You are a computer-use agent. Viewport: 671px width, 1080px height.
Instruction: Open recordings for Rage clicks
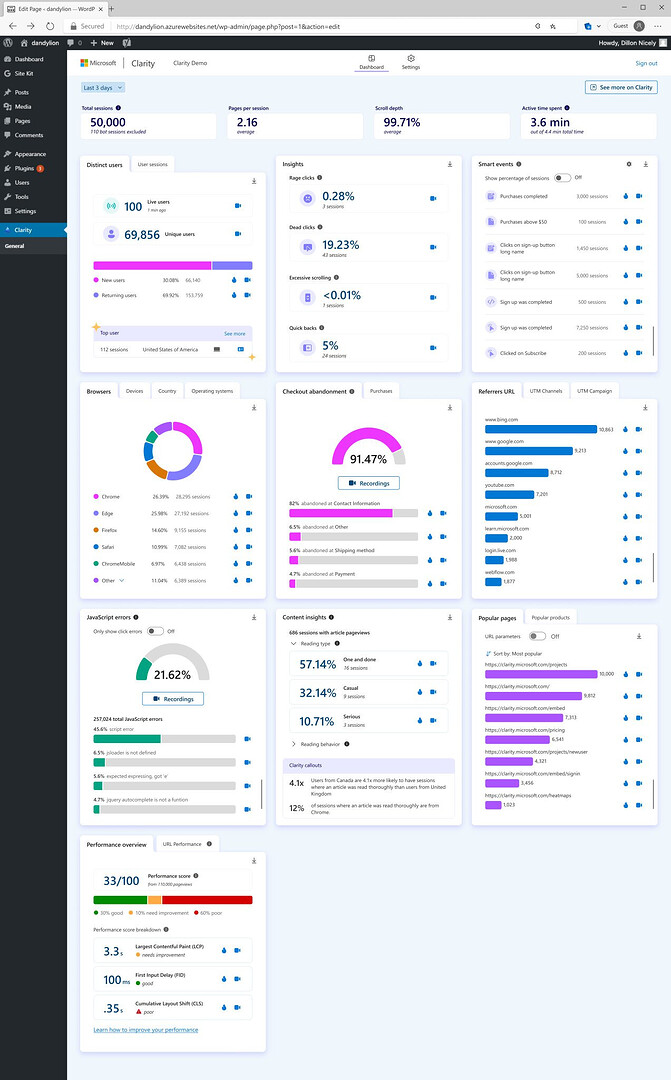pyautogui.click(x=433, y=196)
